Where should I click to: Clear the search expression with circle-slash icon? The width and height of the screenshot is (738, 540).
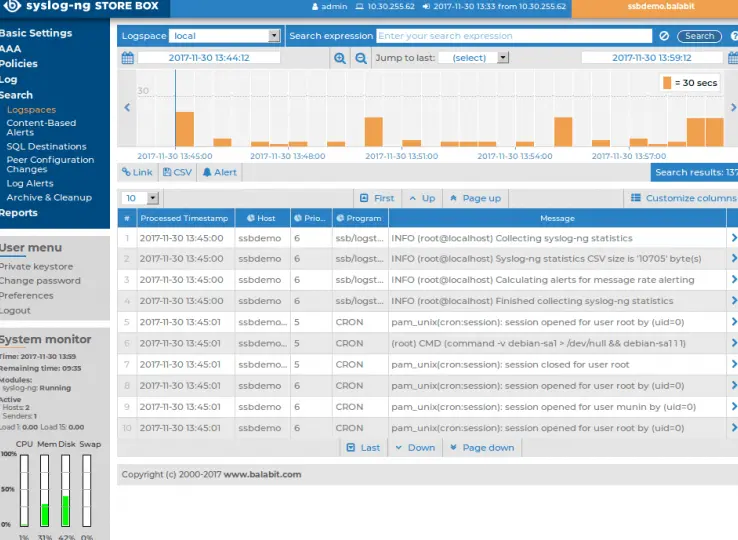tap(664, 36)
